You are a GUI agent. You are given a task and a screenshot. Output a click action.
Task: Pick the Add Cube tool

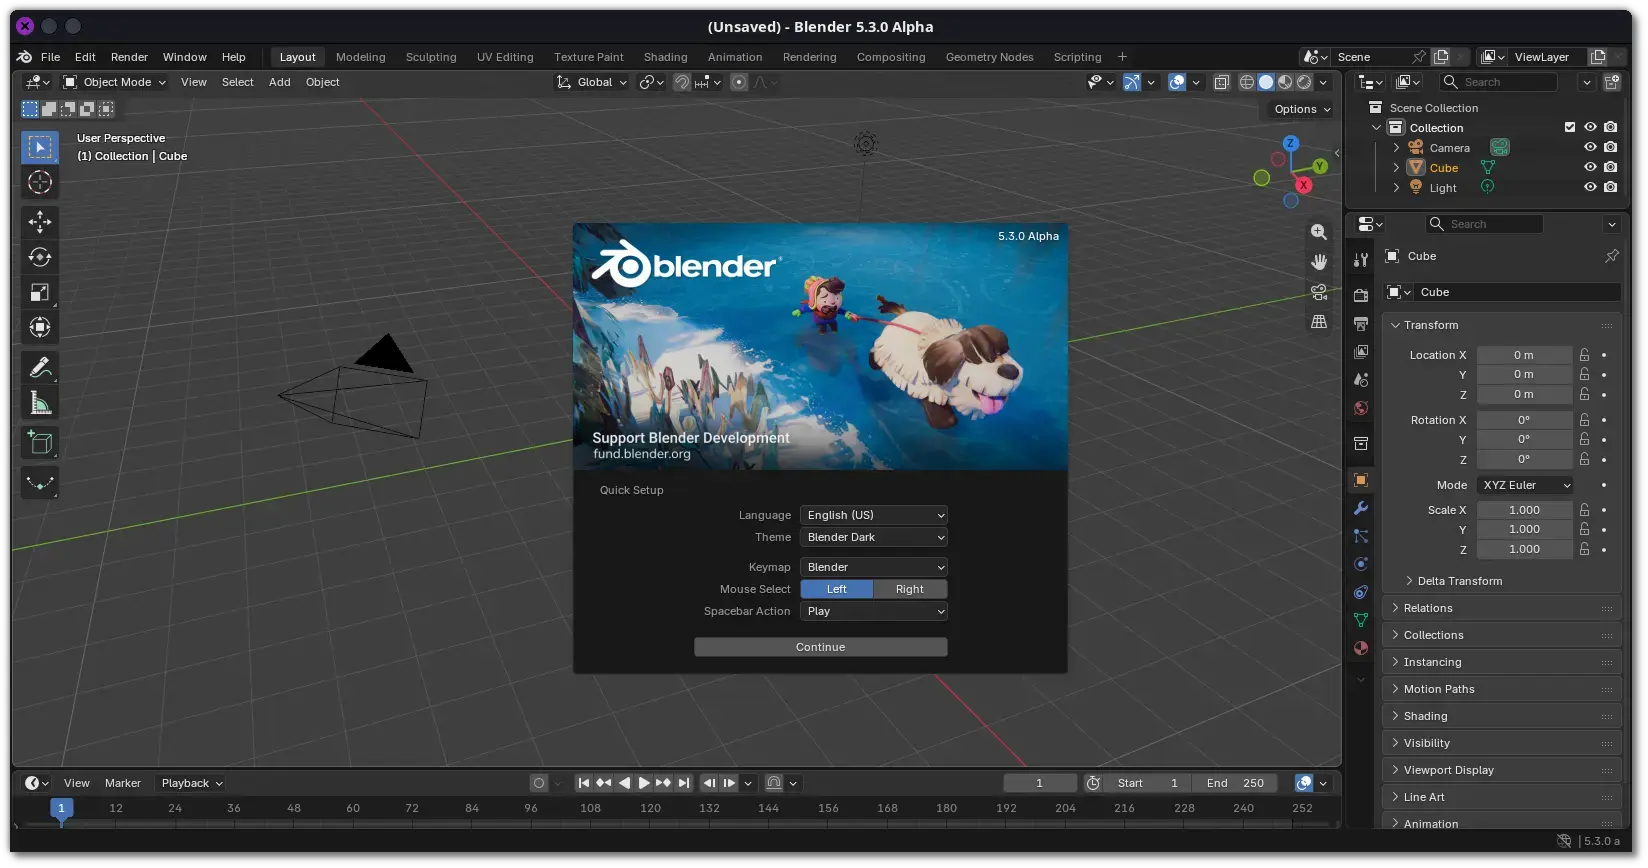(x=40, y=443)
